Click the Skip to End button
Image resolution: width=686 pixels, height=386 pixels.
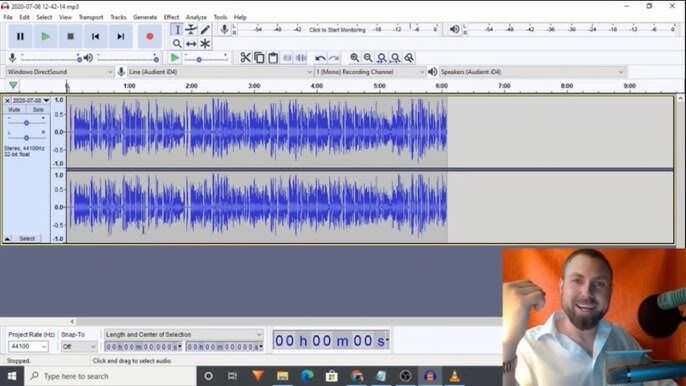pyautogui.click(x=120, y=36)
